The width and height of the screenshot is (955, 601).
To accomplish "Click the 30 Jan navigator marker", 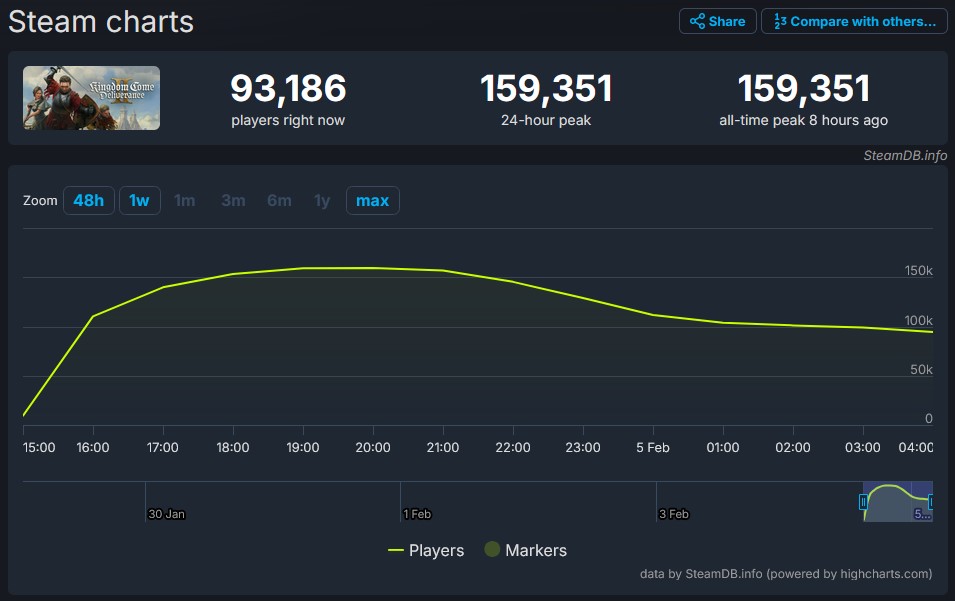I will [166, 514].
